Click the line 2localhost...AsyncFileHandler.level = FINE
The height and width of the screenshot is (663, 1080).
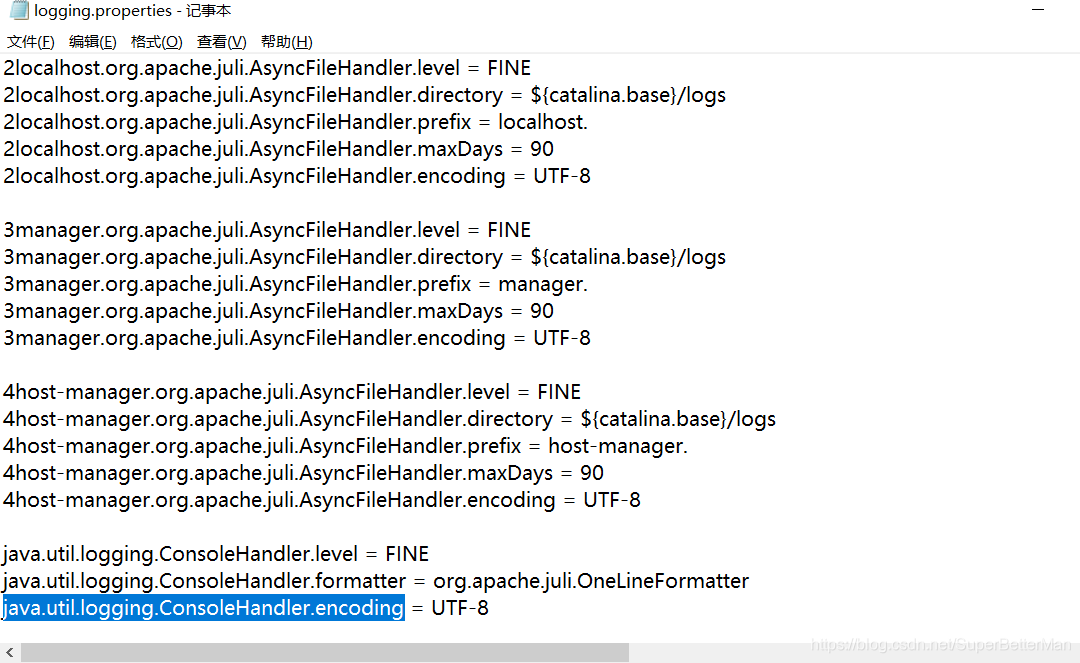(x=267, y=68)
